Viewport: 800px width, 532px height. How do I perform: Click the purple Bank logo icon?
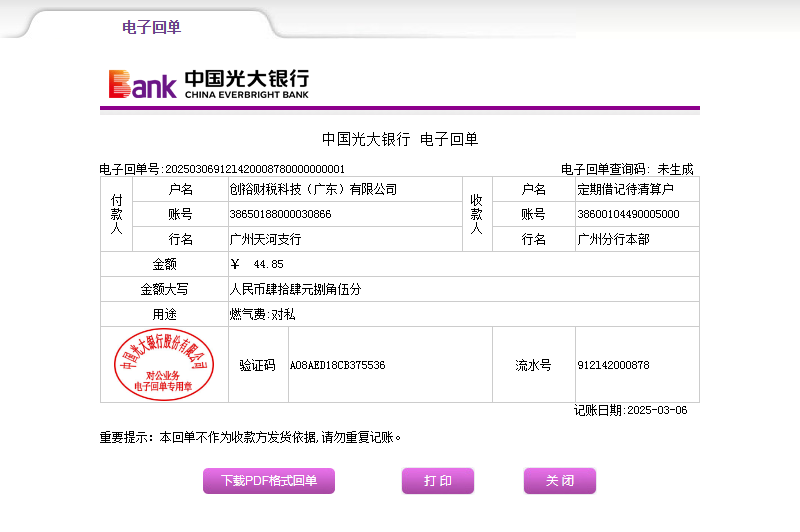coord(142,85)
